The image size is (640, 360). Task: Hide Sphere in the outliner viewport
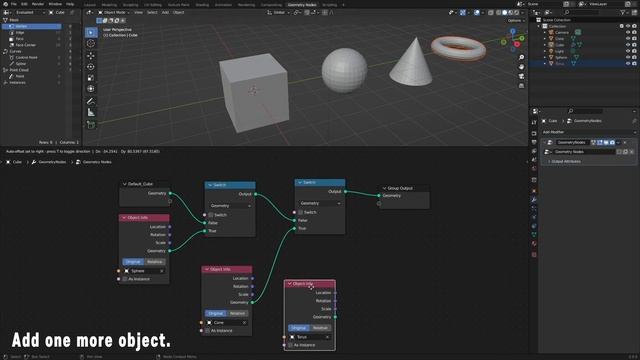(x=628, y=57)
